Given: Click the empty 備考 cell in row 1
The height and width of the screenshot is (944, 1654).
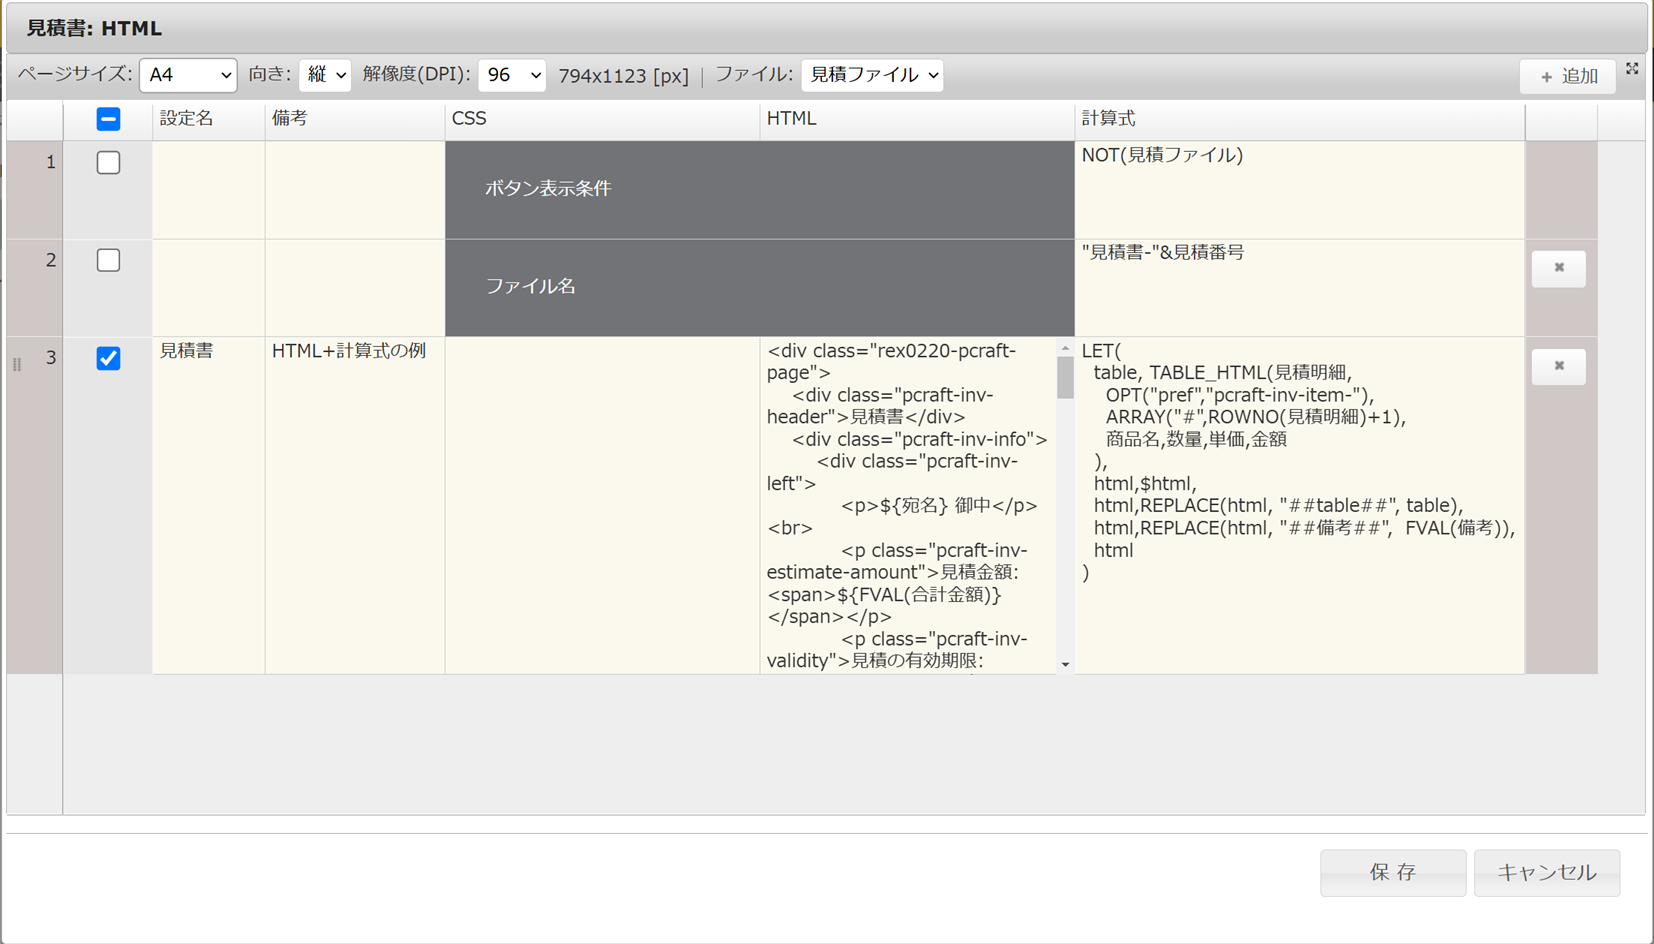Looking at the screenshot, I should 355,190.
